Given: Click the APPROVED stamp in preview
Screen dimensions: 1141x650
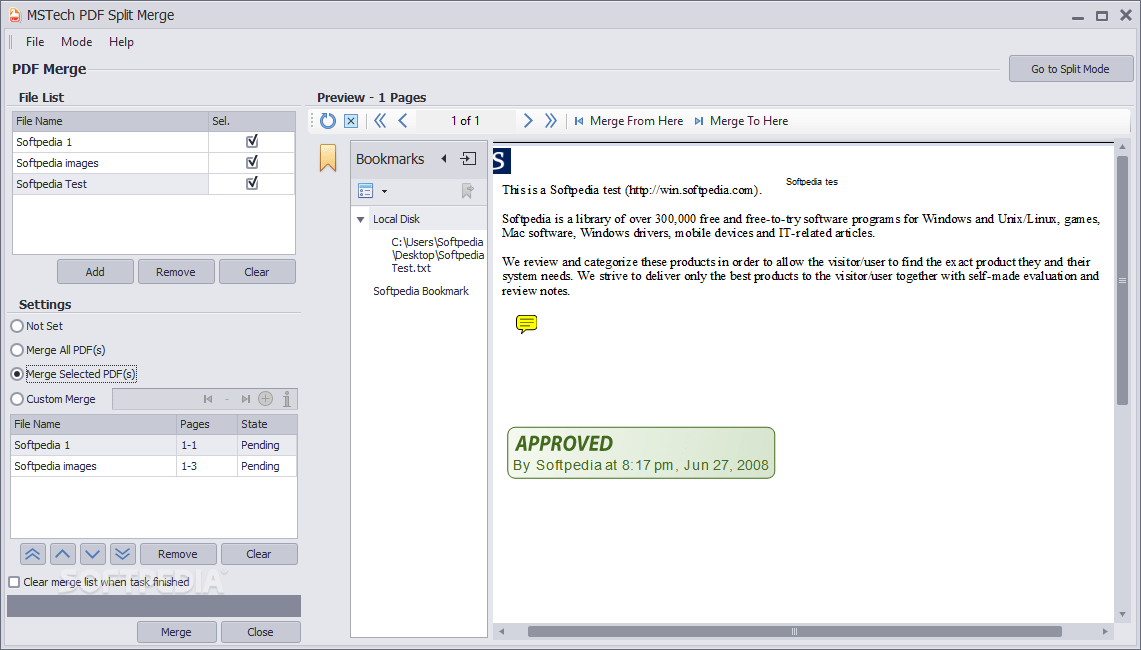Looking at the screenshot, I should (x=641, y=453).
